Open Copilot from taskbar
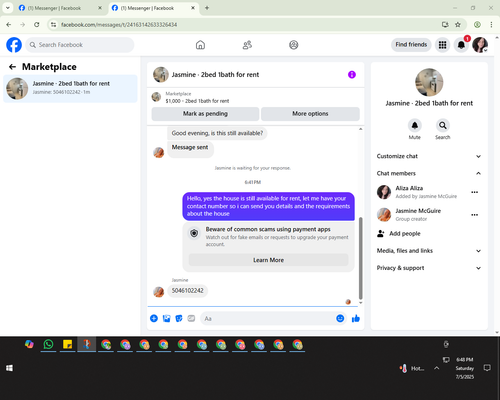Screen dimensions: 500x400 (x=29, y=344)
